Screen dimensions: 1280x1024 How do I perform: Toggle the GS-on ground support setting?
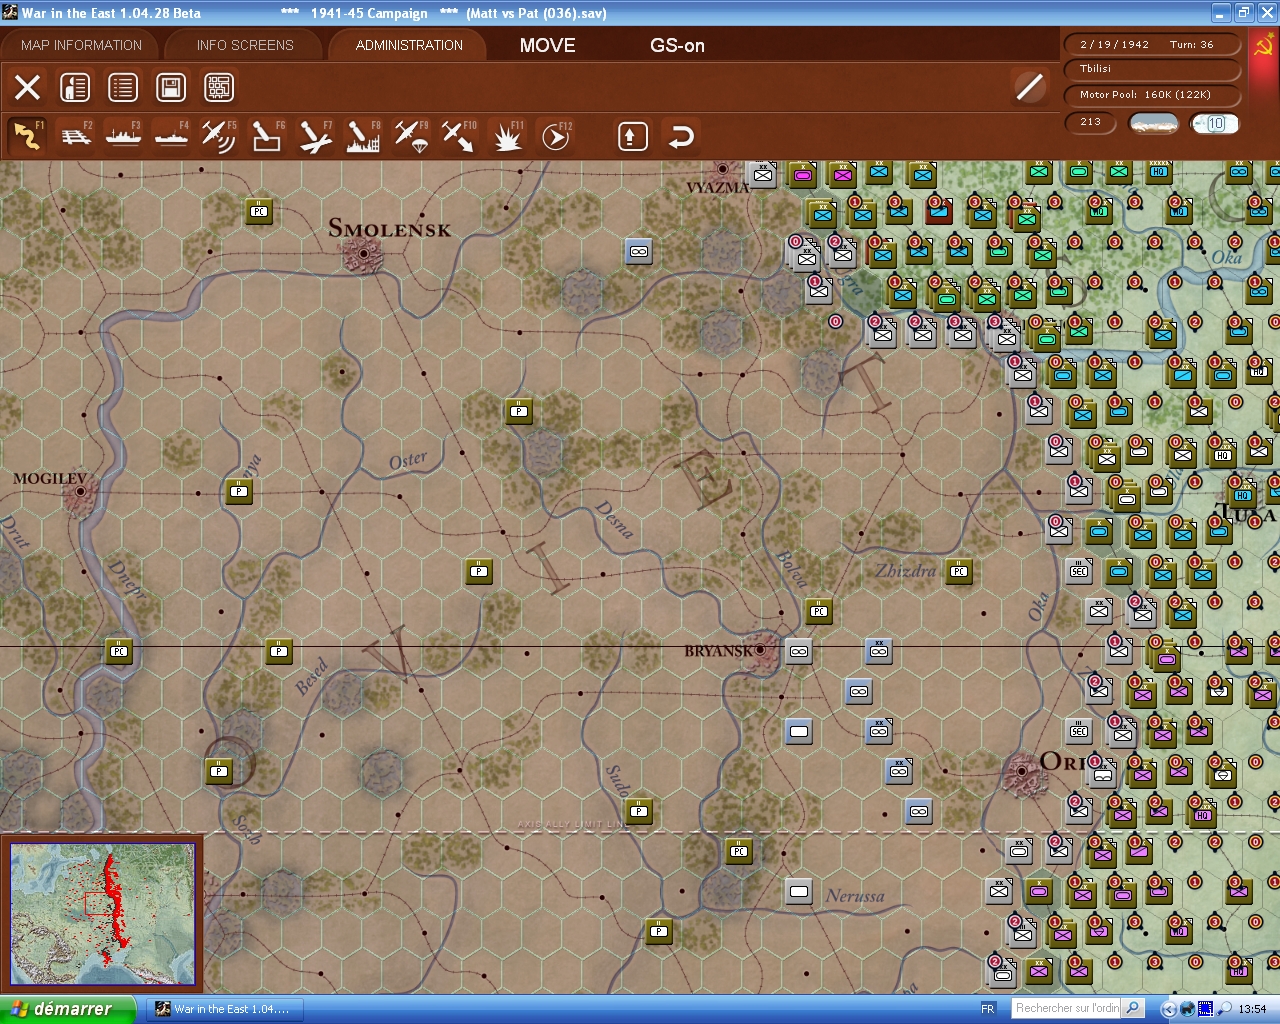pyautogui.click(x=677, y=45)
